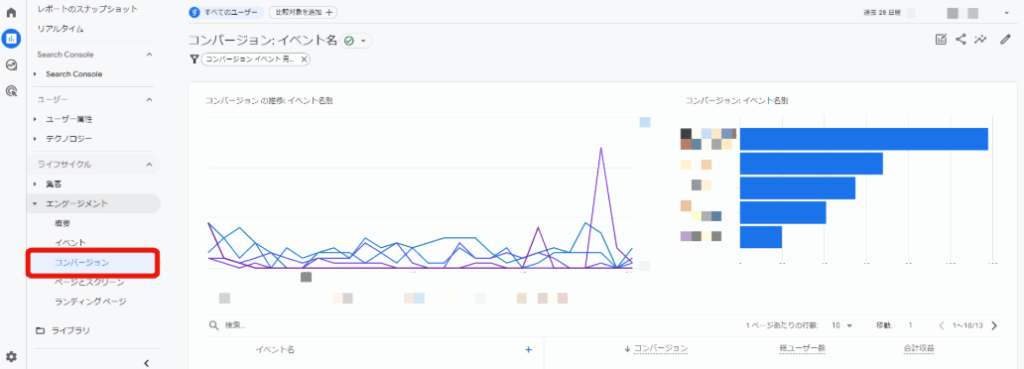Go to next page of table results
Screen dimensions: 1024x369
coord(995,325)
